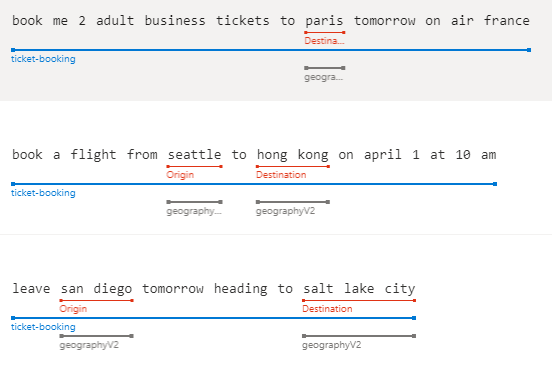Select ticket-booking label of first utterance

click(x=43, y=59)
